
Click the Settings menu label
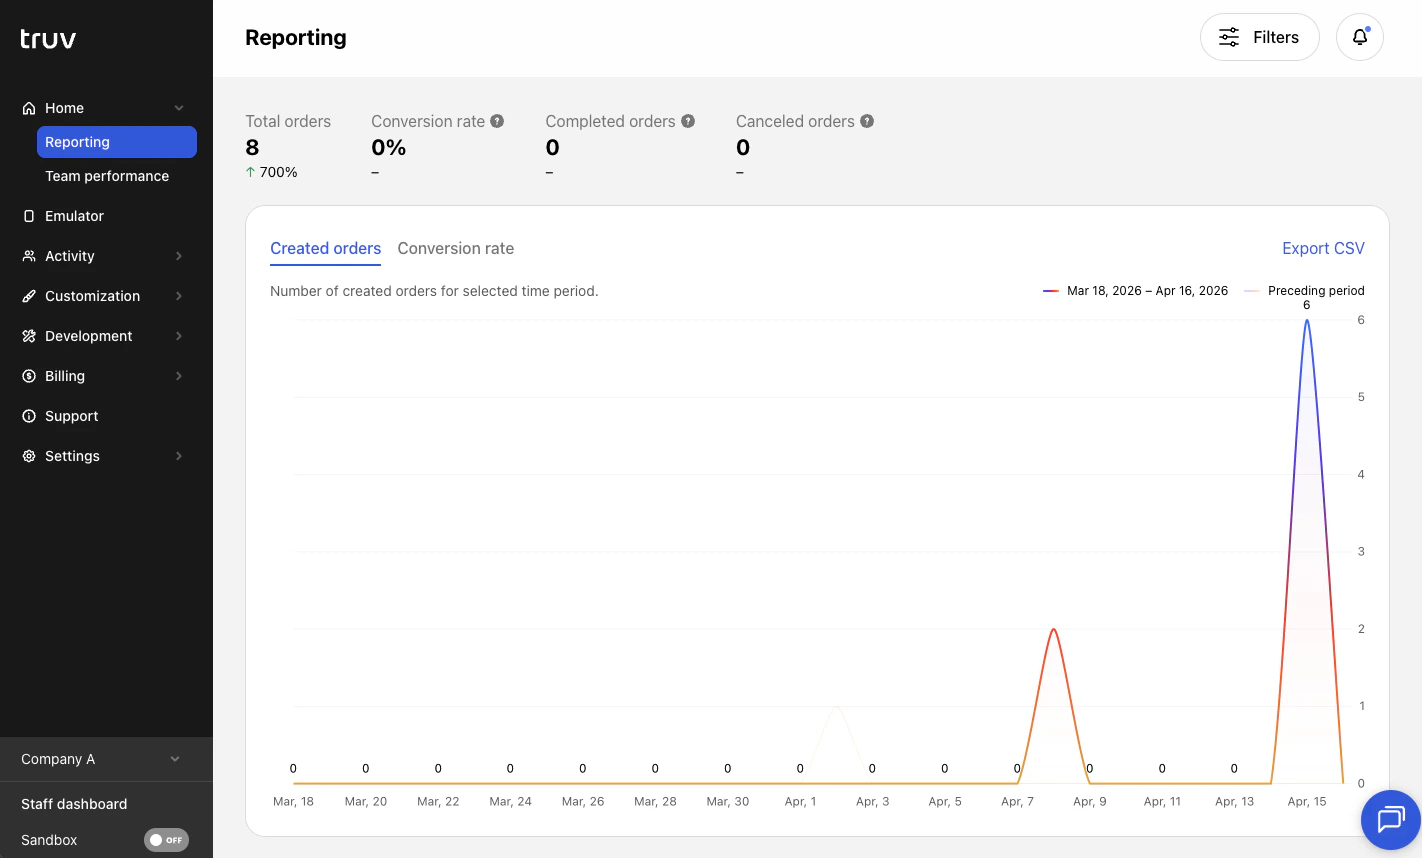72,456
